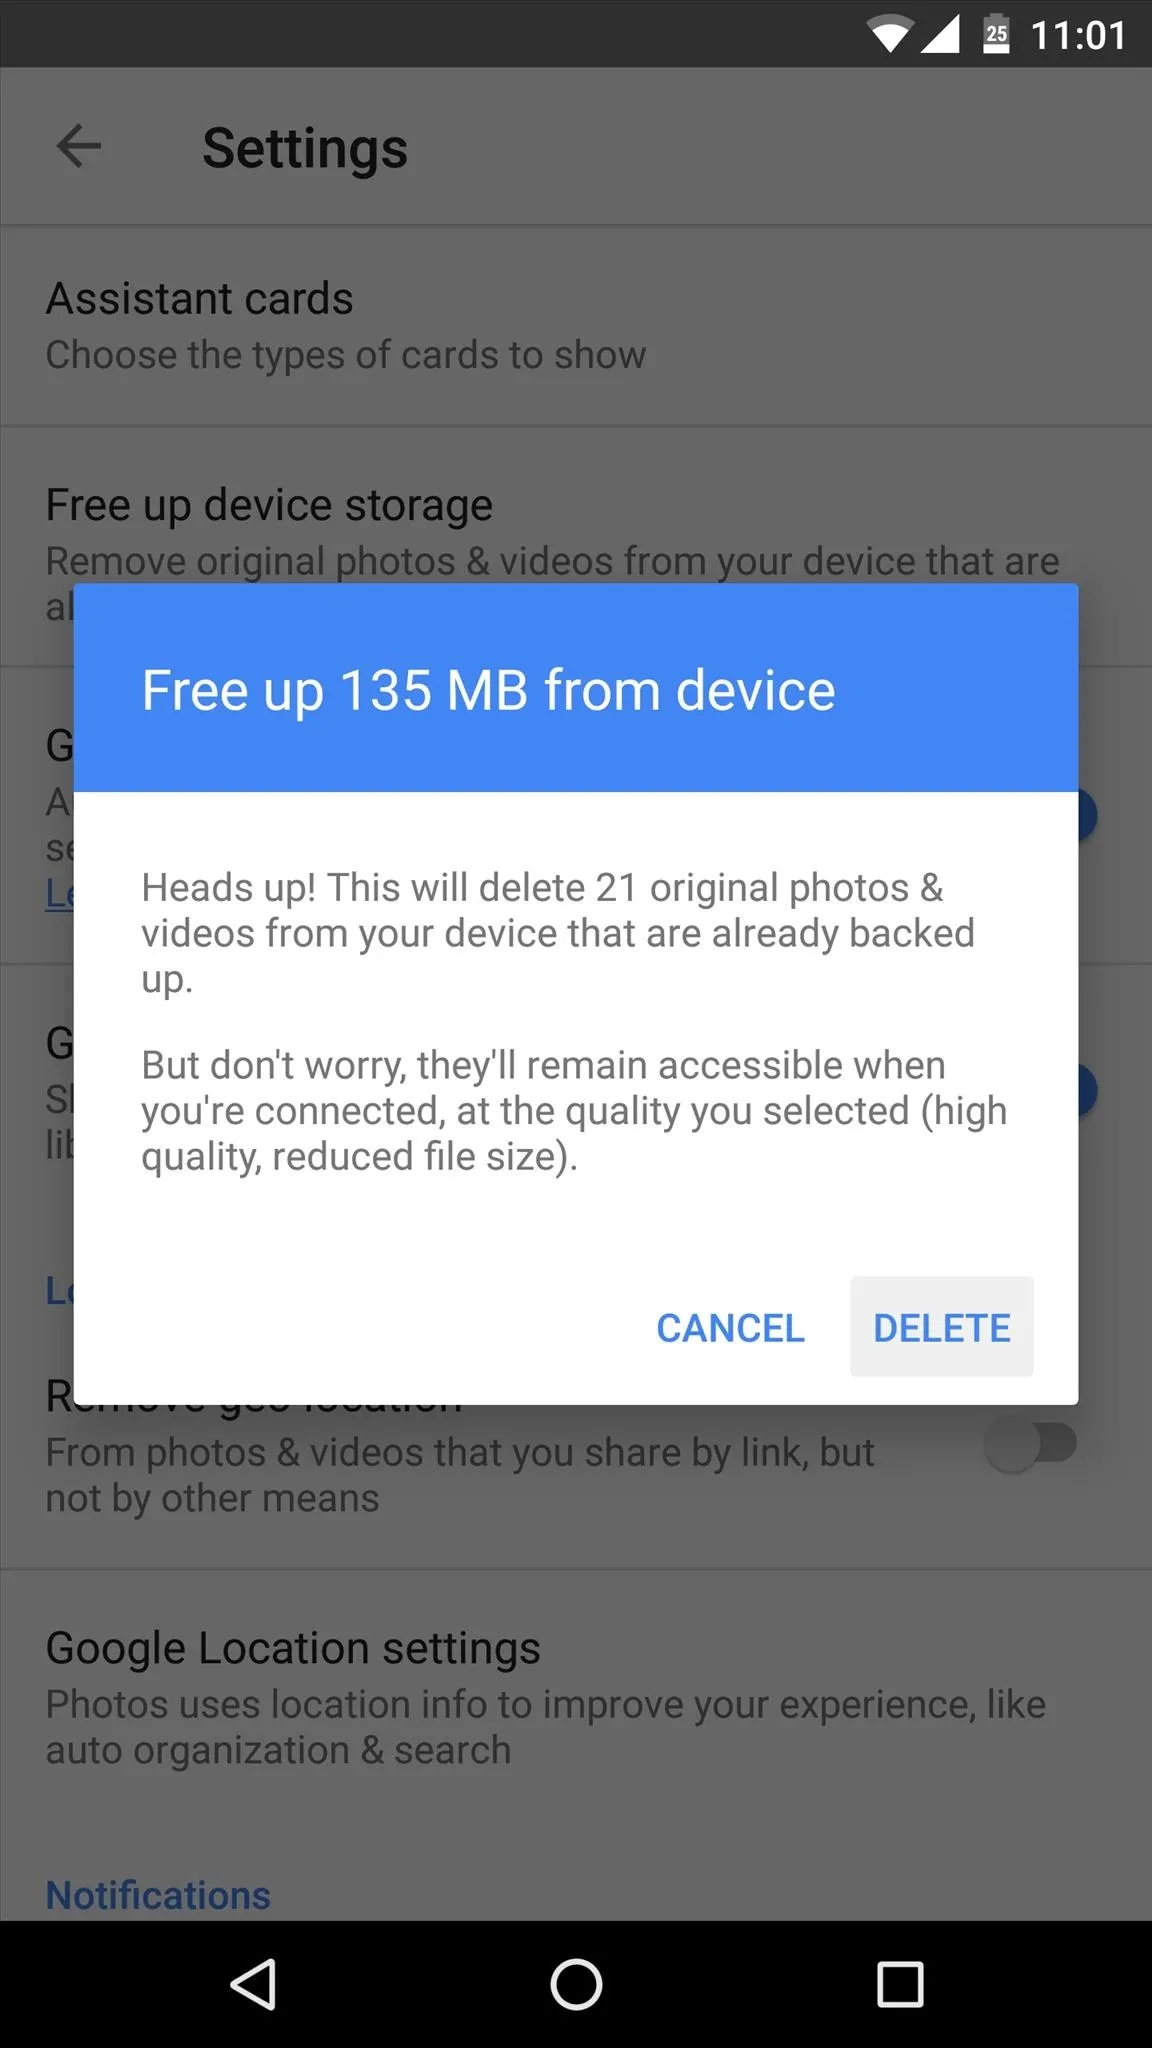
Task: Tap the Android home circle button
Action: pos(576,1984)
